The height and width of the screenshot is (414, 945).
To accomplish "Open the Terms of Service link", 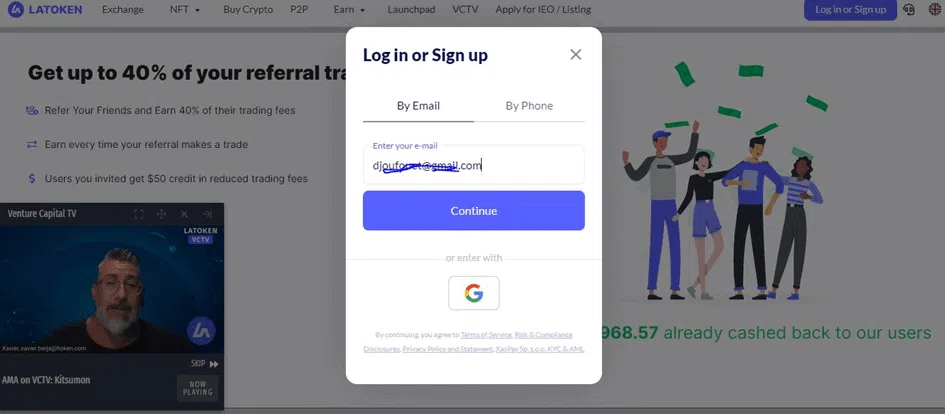I will [x=486, y=334].
